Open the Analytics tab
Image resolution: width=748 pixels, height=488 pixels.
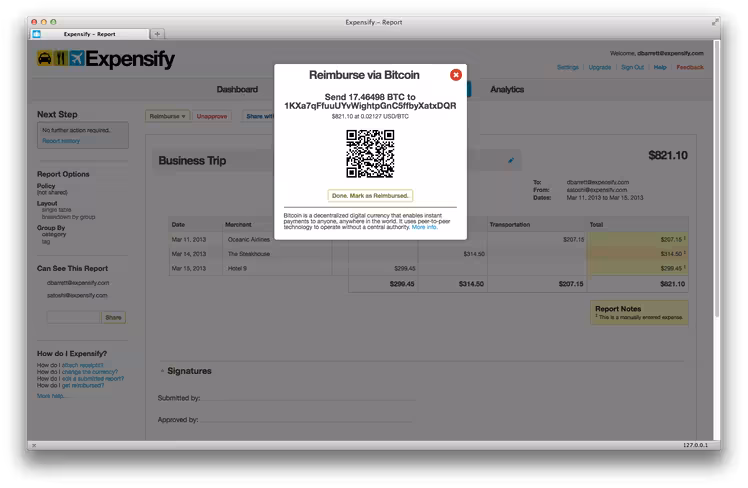pyautogui.click(x=507, y=89)
